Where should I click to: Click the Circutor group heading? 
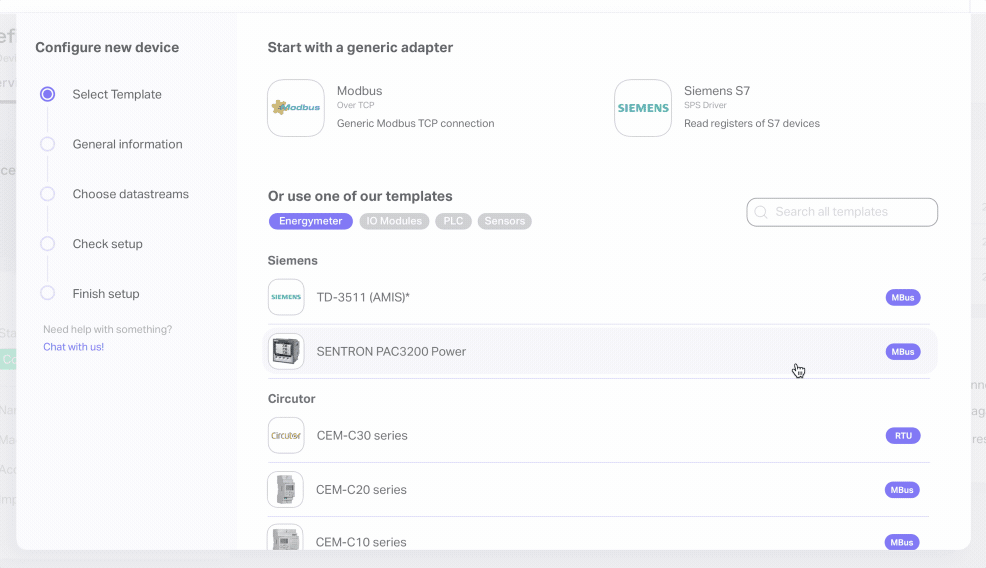(291, 399)
